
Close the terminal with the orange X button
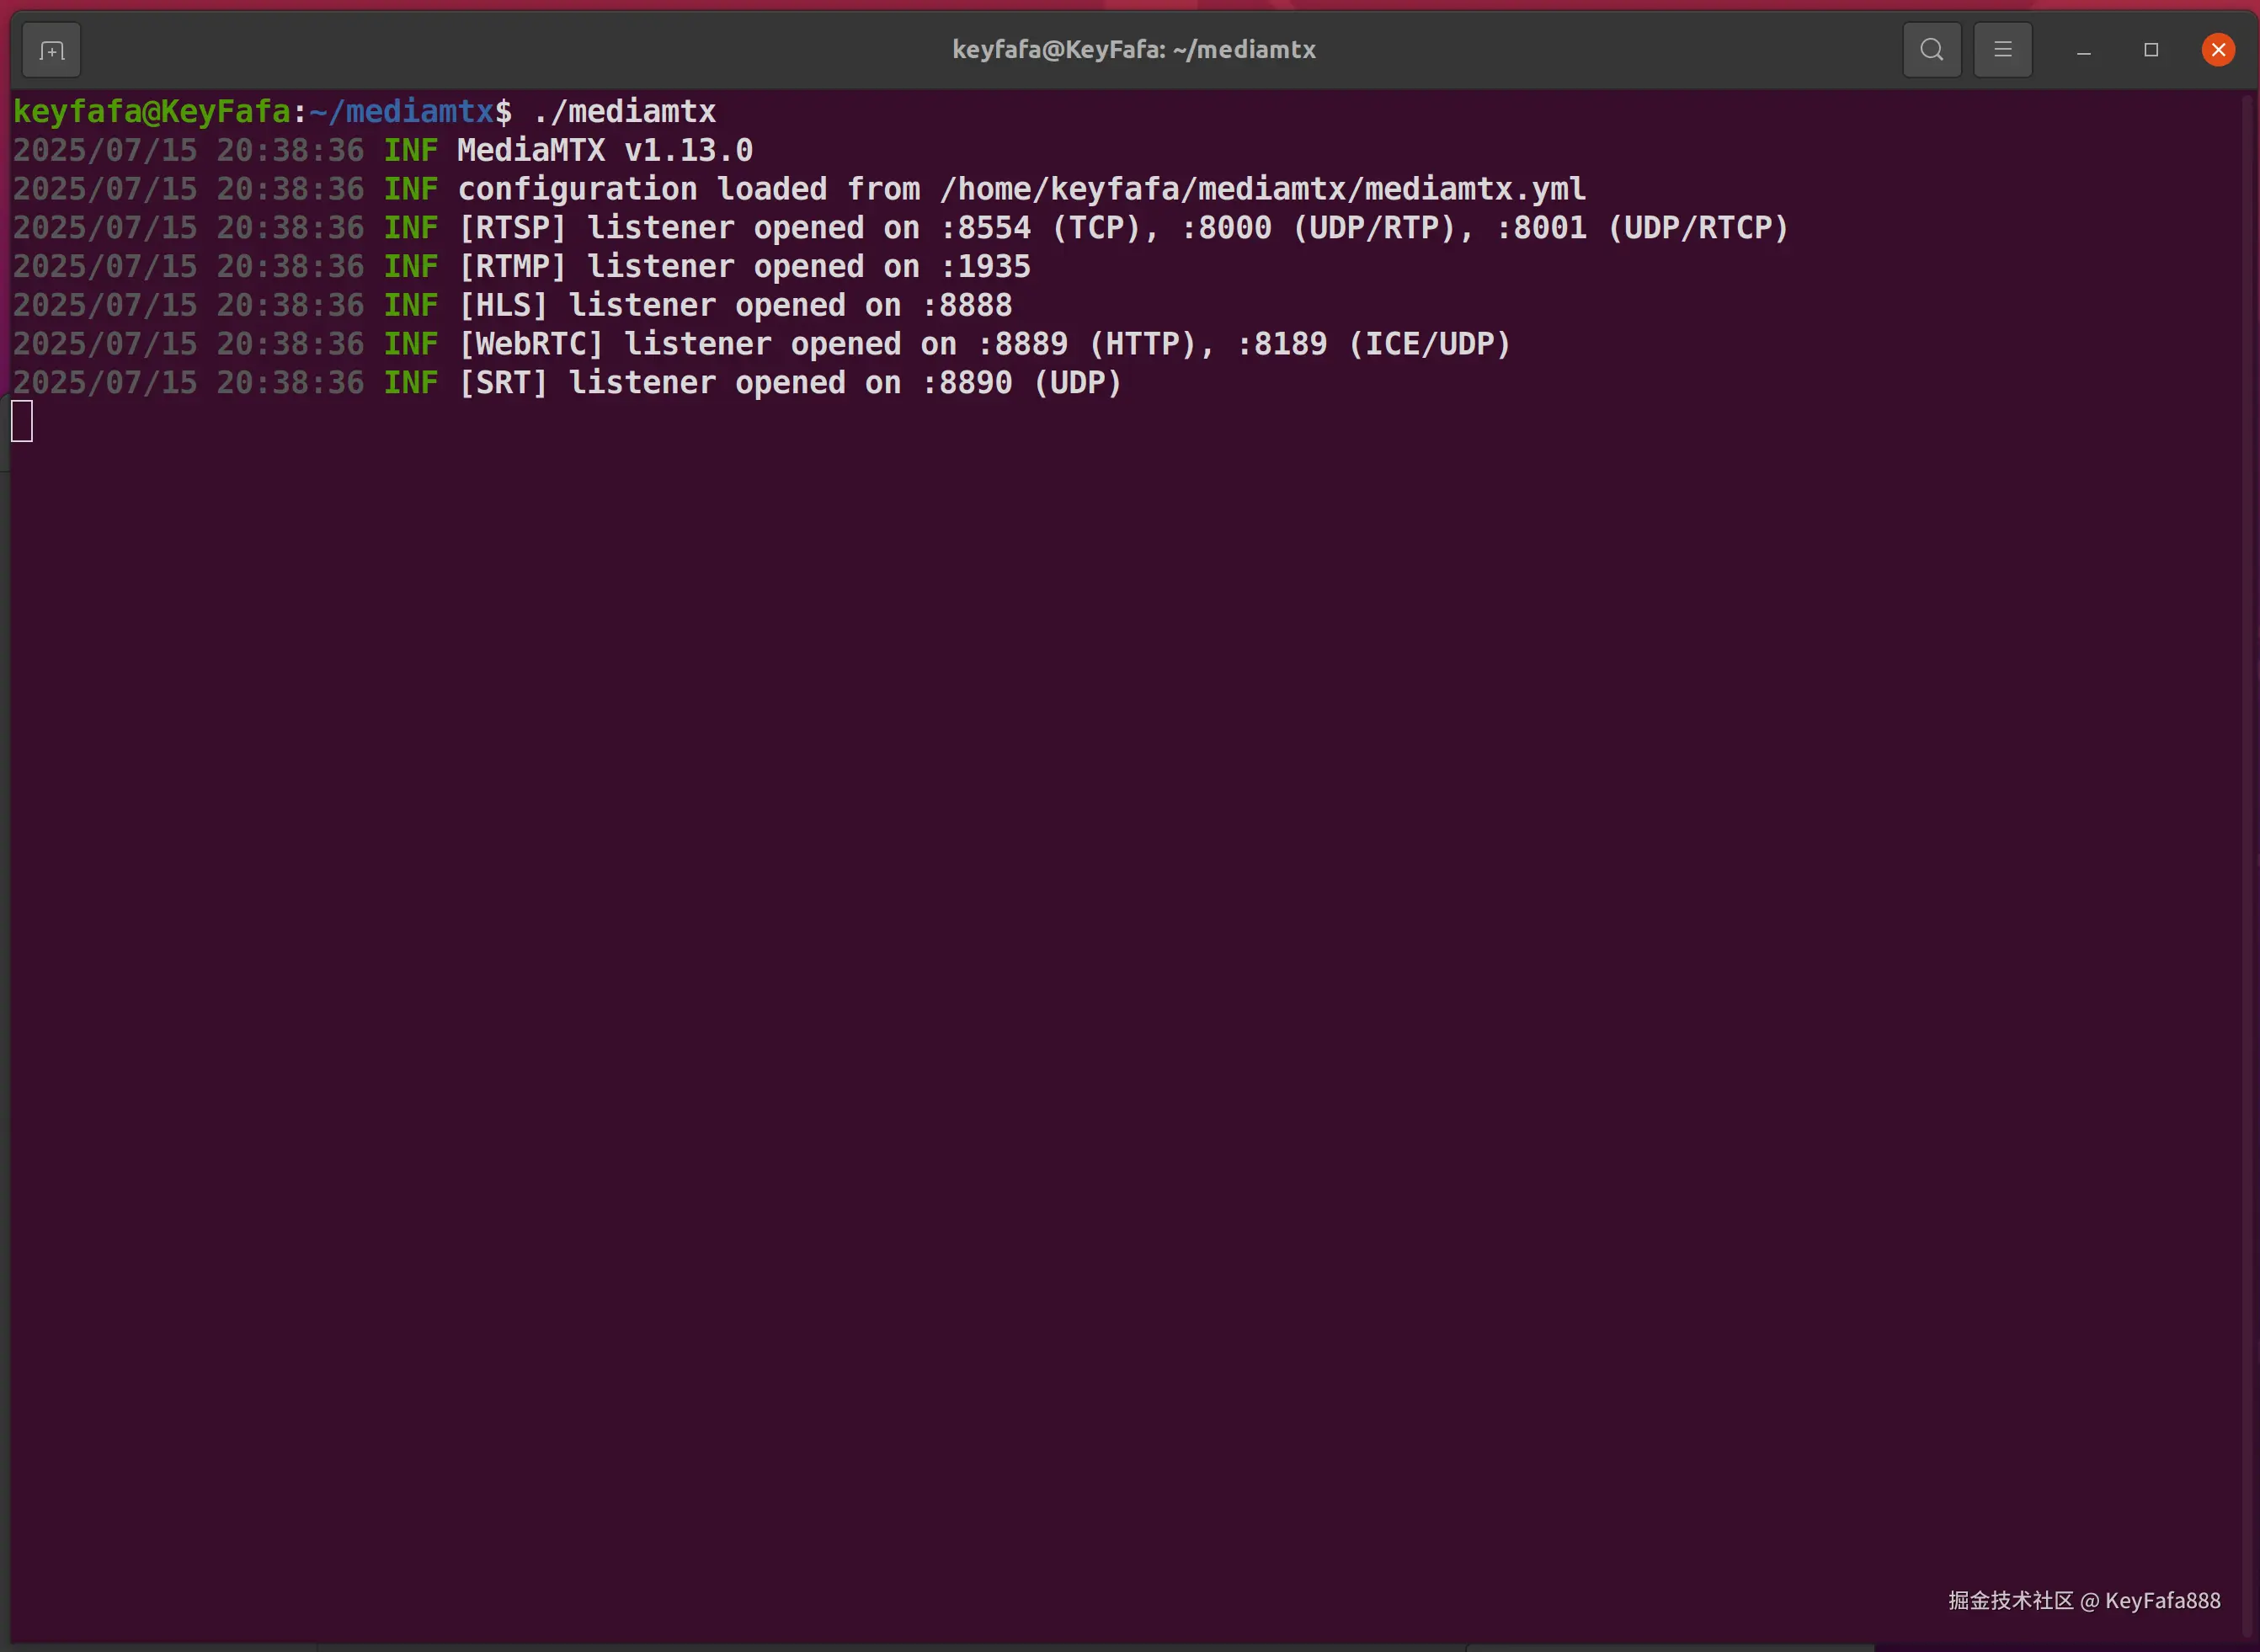click(x=2217, y=50)
